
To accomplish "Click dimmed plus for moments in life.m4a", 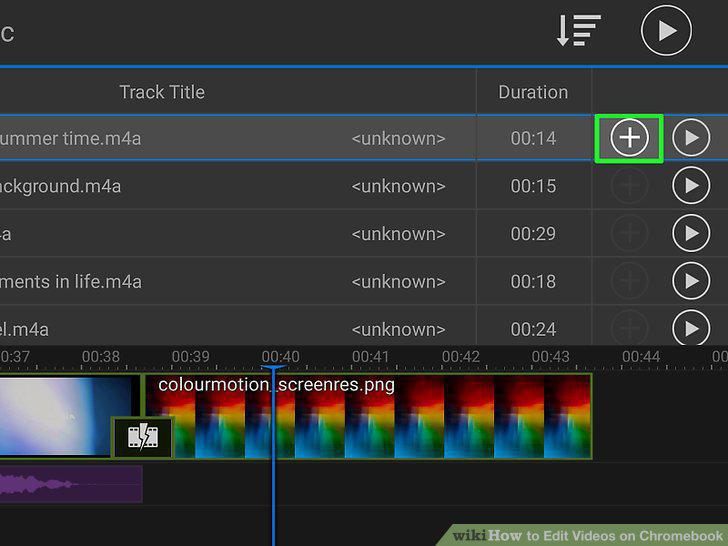I will [x=629, y=281].
